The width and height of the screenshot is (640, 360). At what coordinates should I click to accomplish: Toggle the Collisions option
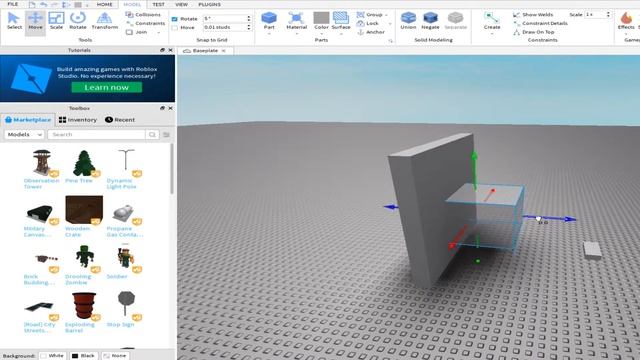coord(143,14)
